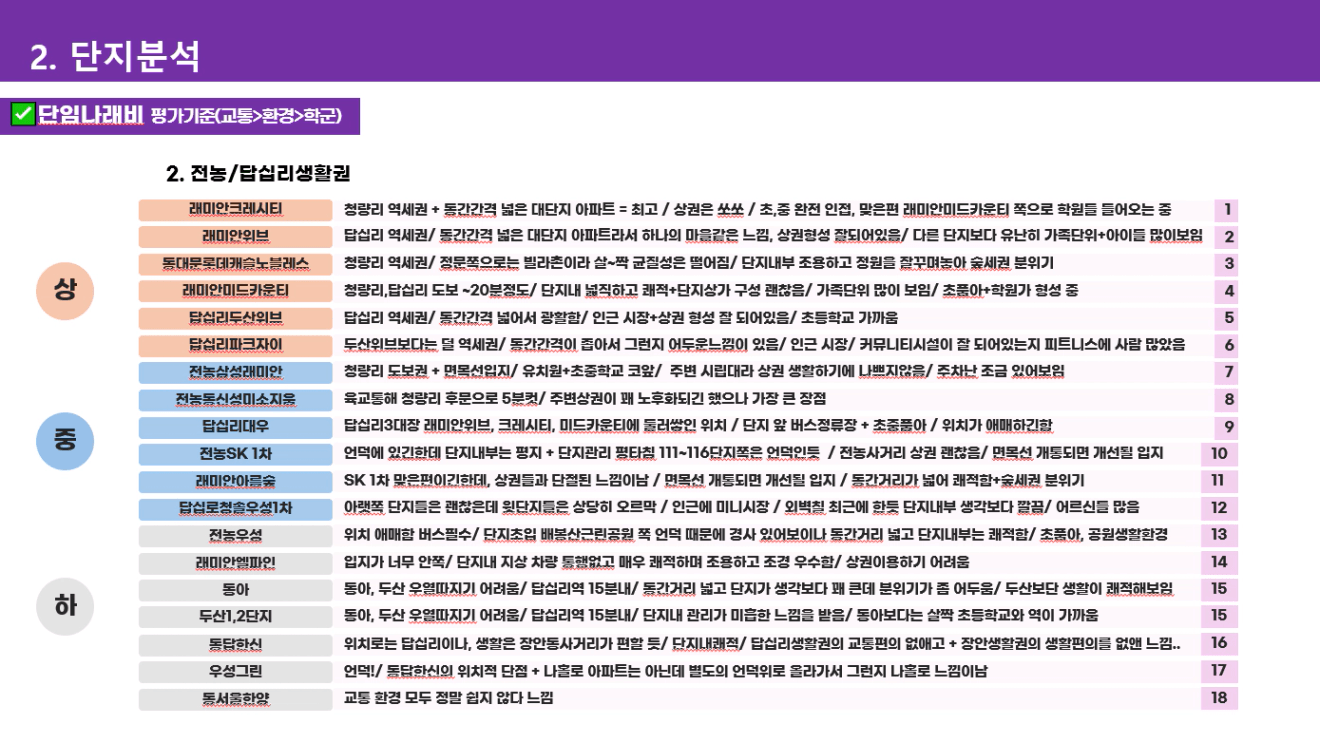1320x743 pixels.
Task: Click rank number 1 in 래미안크레시티 row
Action: (x=1227, y=210)
